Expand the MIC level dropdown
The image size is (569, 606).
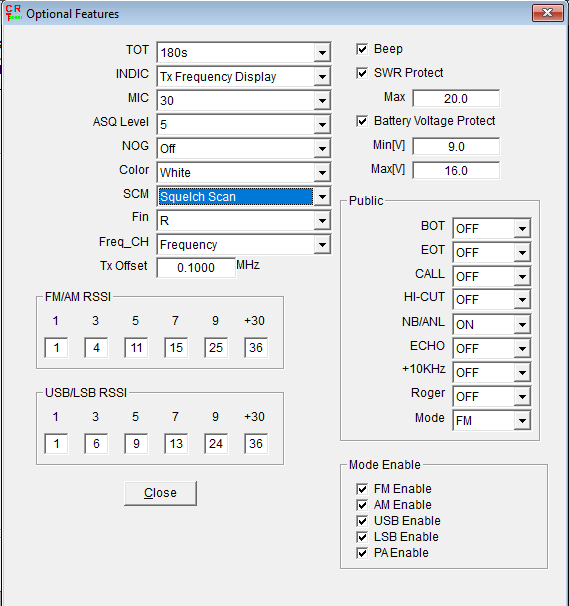244,100
